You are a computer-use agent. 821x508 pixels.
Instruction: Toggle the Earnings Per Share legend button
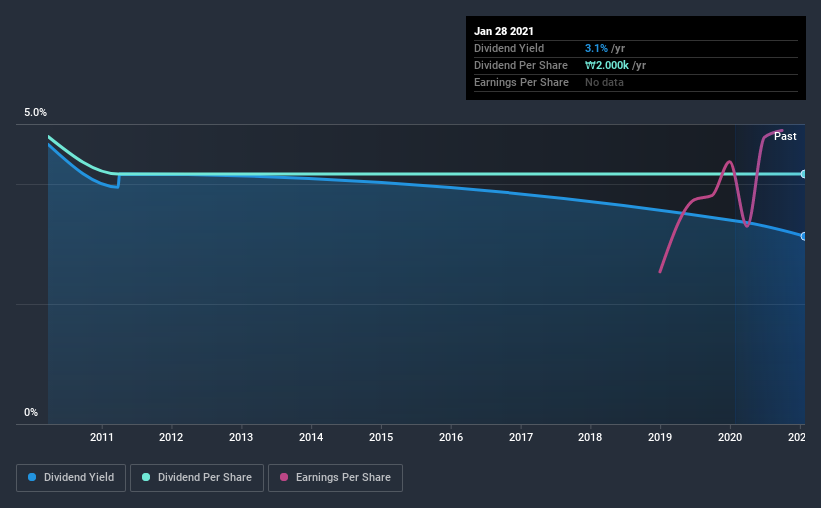click(x=336, y=478)
